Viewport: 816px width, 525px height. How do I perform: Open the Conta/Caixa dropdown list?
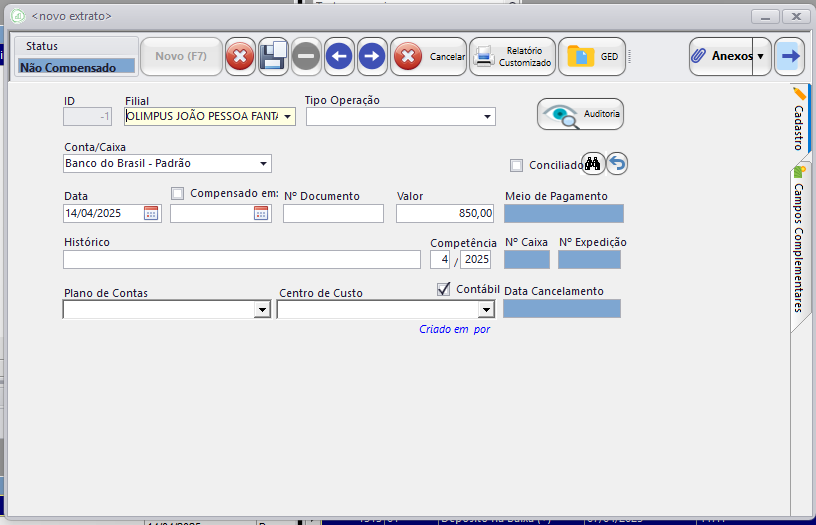tap(263, 164)
